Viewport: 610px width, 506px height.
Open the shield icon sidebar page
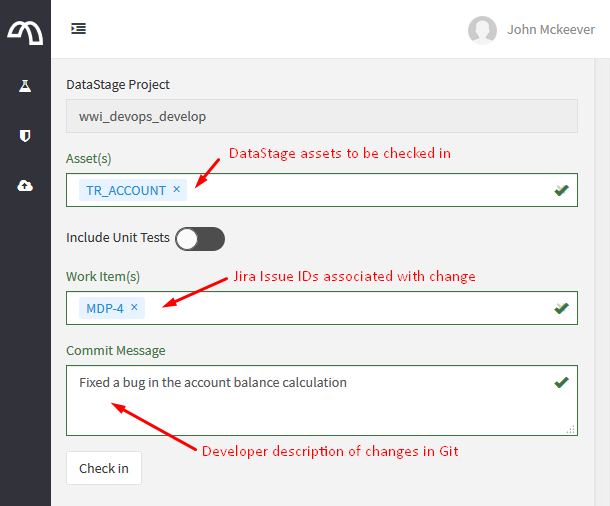25,135
